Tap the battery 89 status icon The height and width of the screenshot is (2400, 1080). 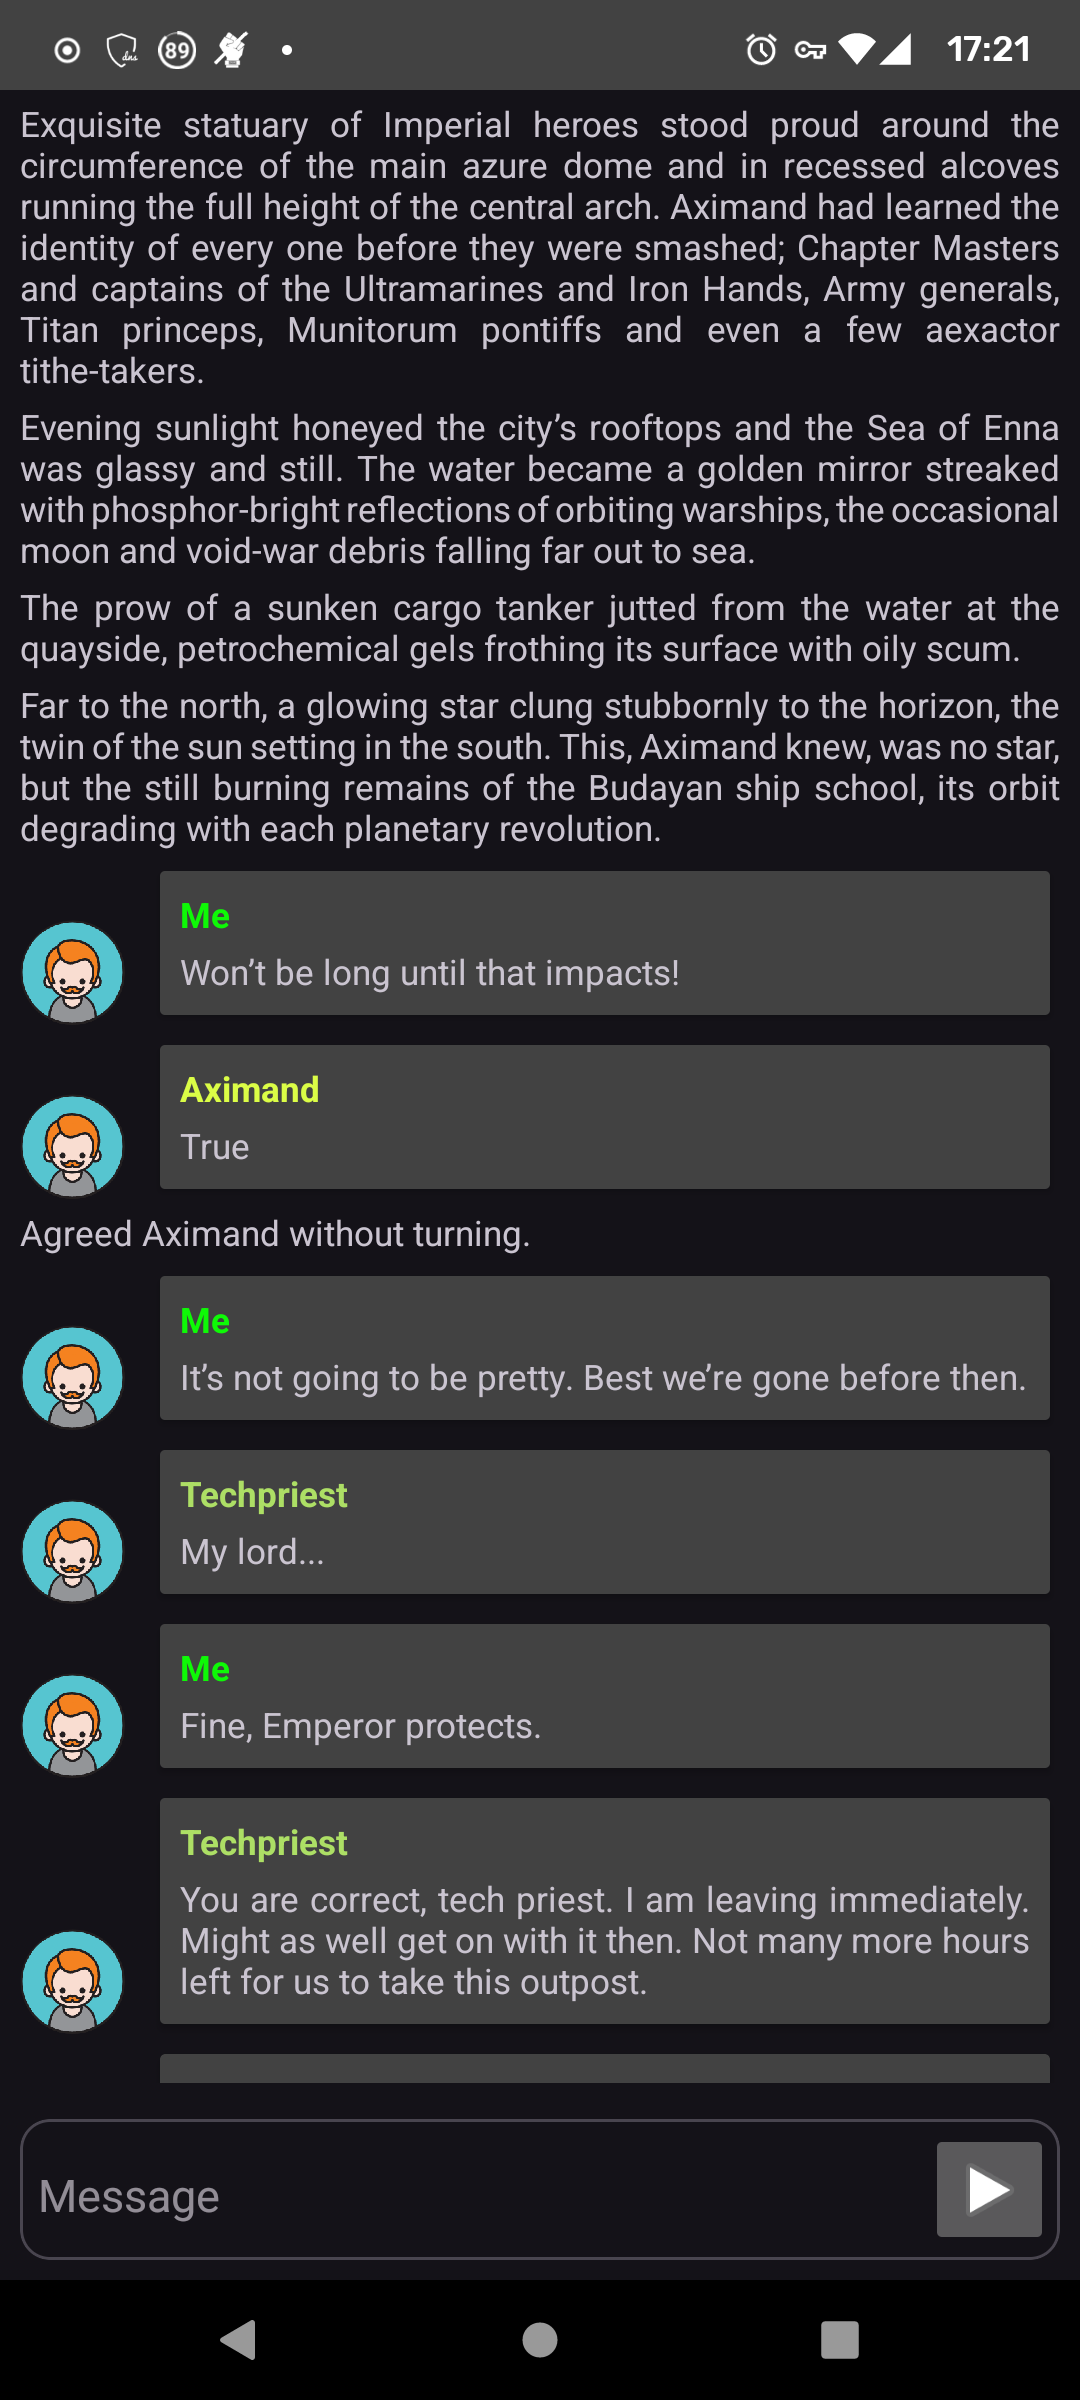click(x=177, y=49)
